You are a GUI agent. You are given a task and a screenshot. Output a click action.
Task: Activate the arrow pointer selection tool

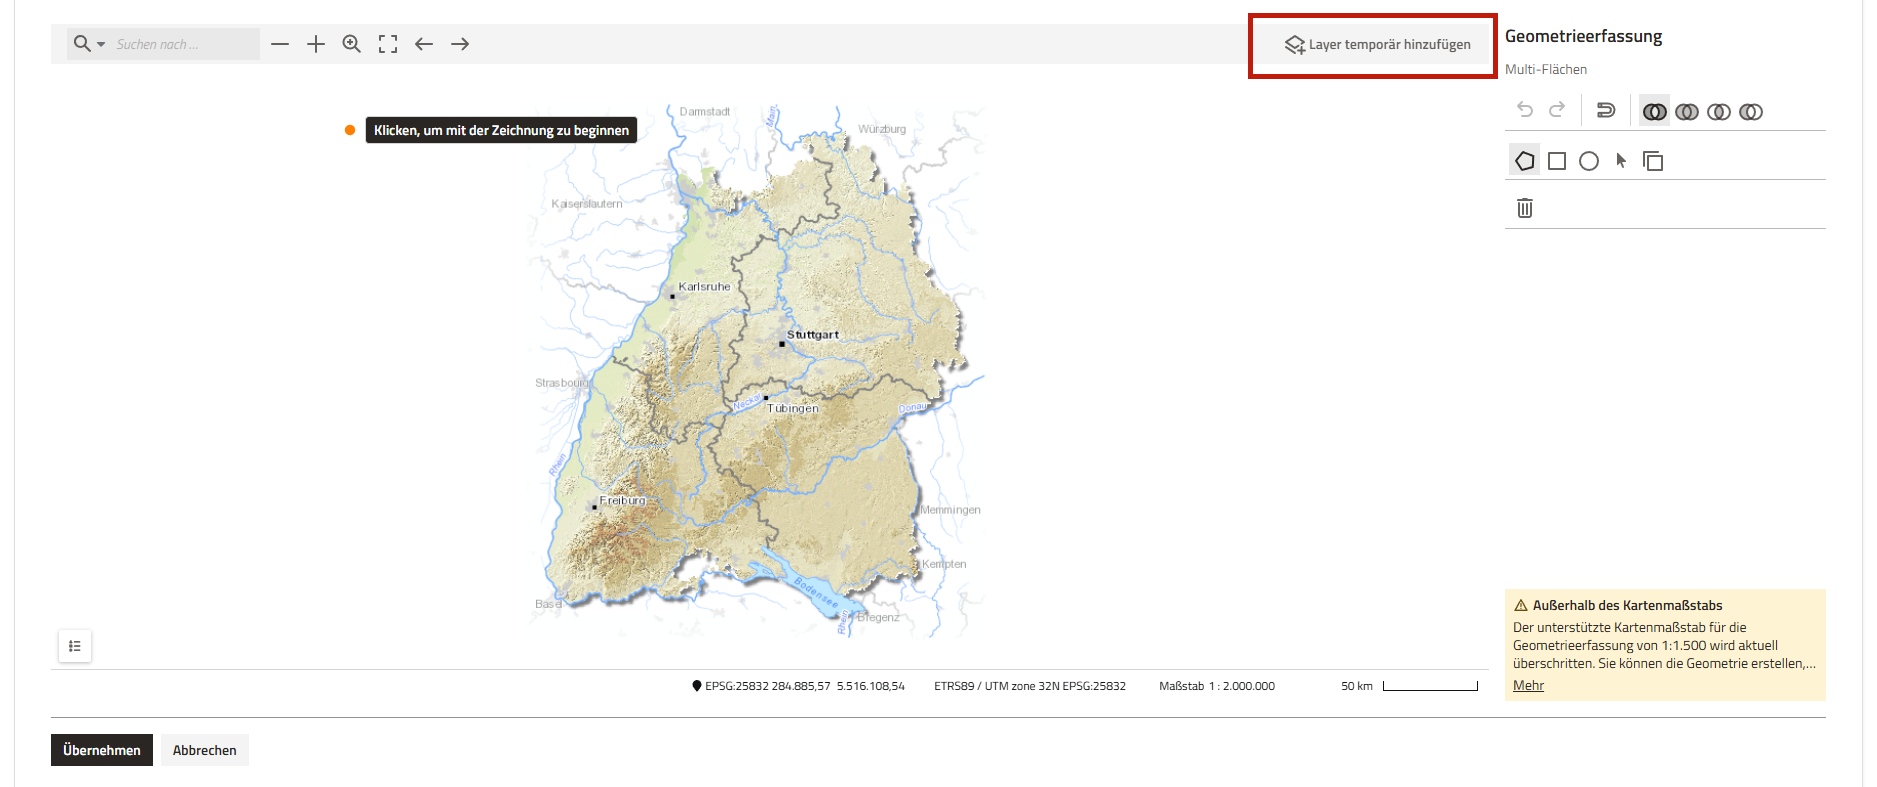tap(1621, 161)
